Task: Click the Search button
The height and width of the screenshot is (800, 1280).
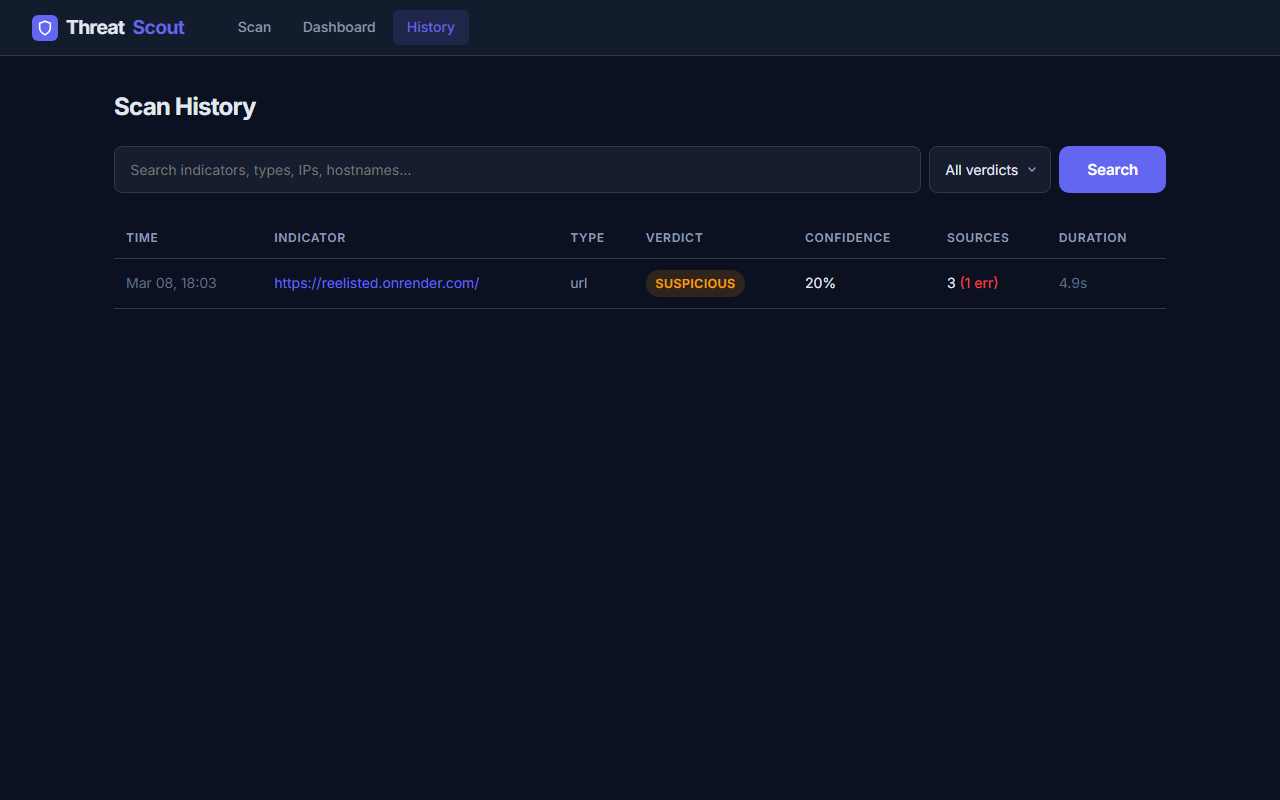Action: click(x=1112, y=170)
